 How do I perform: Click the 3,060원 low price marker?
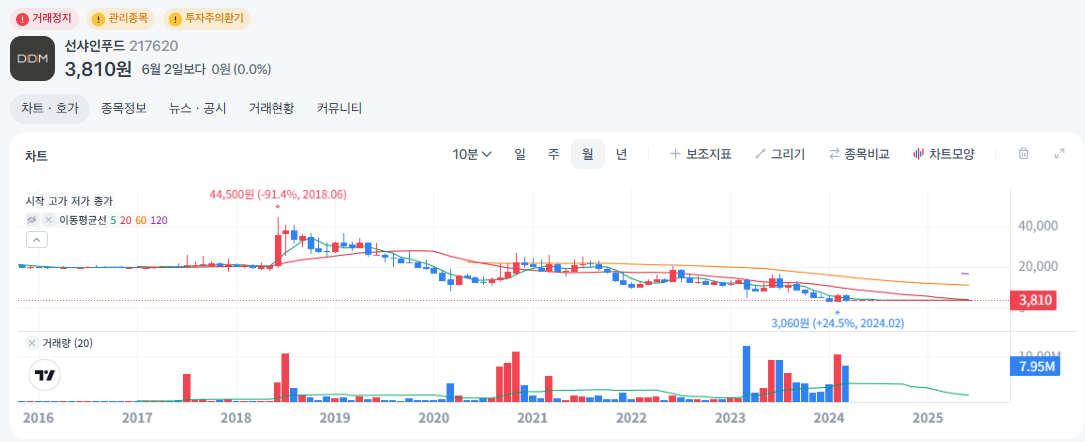tap(837, 323)
